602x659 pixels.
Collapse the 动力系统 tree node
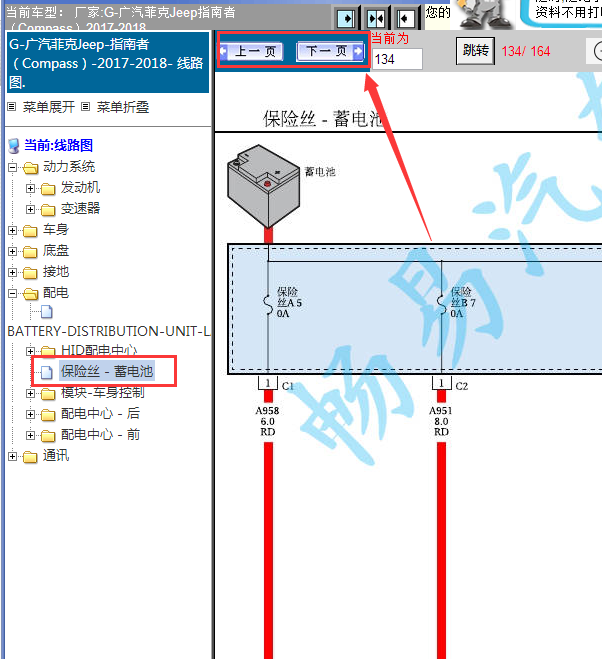coord(13,167)
